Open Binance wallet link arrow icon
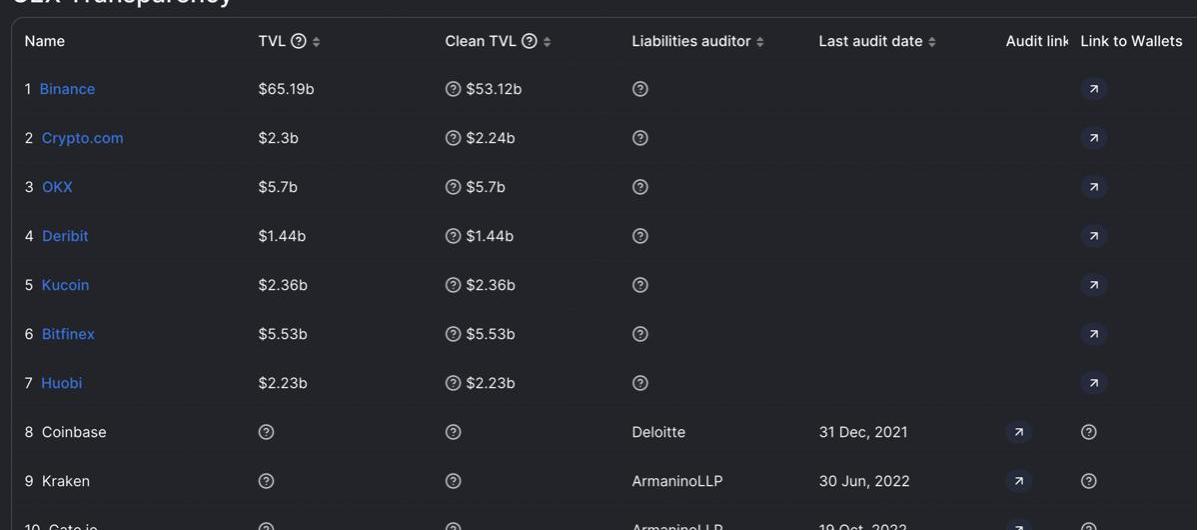Image resolution: width=1198 pixels, height=530 pixels. [1093, 89]
